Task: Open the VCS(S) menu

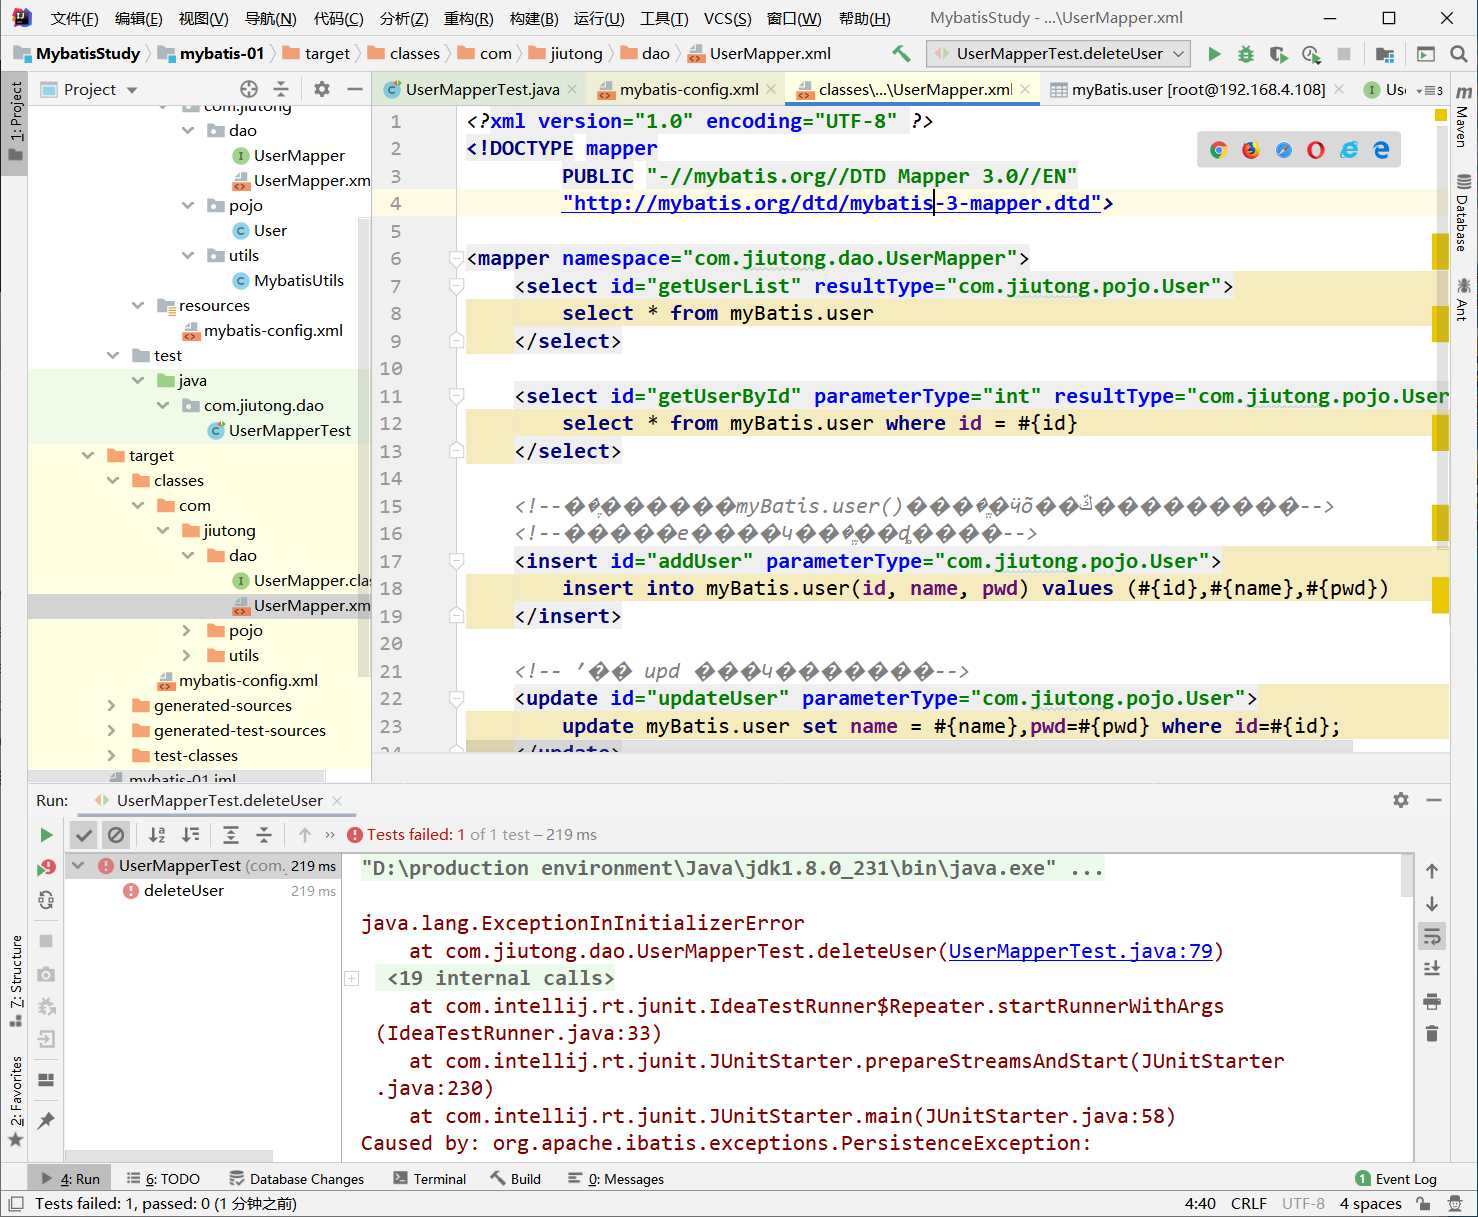Action: click(x=728, y=18)
